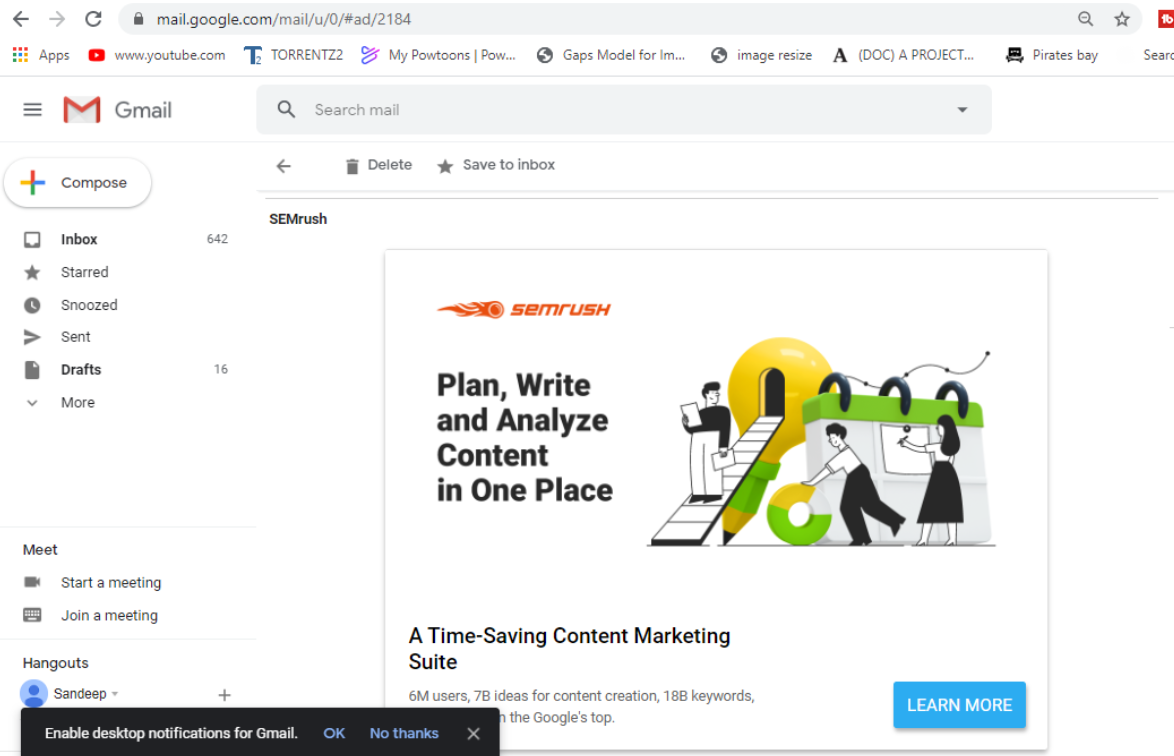Open the My Powtoons bookmark
Image resolution: width=1174 pixels, height=756 pixels.
[x=438, y=55]
